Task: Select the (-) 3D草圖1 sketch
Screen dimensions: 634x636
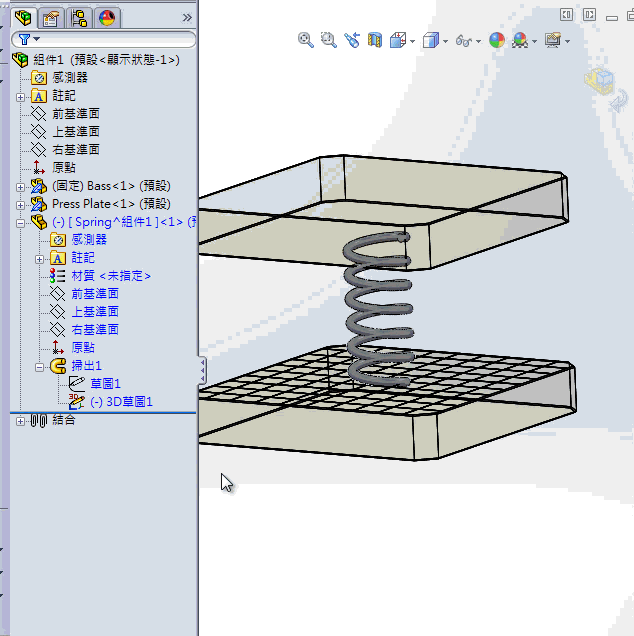Action: [121, 402]
